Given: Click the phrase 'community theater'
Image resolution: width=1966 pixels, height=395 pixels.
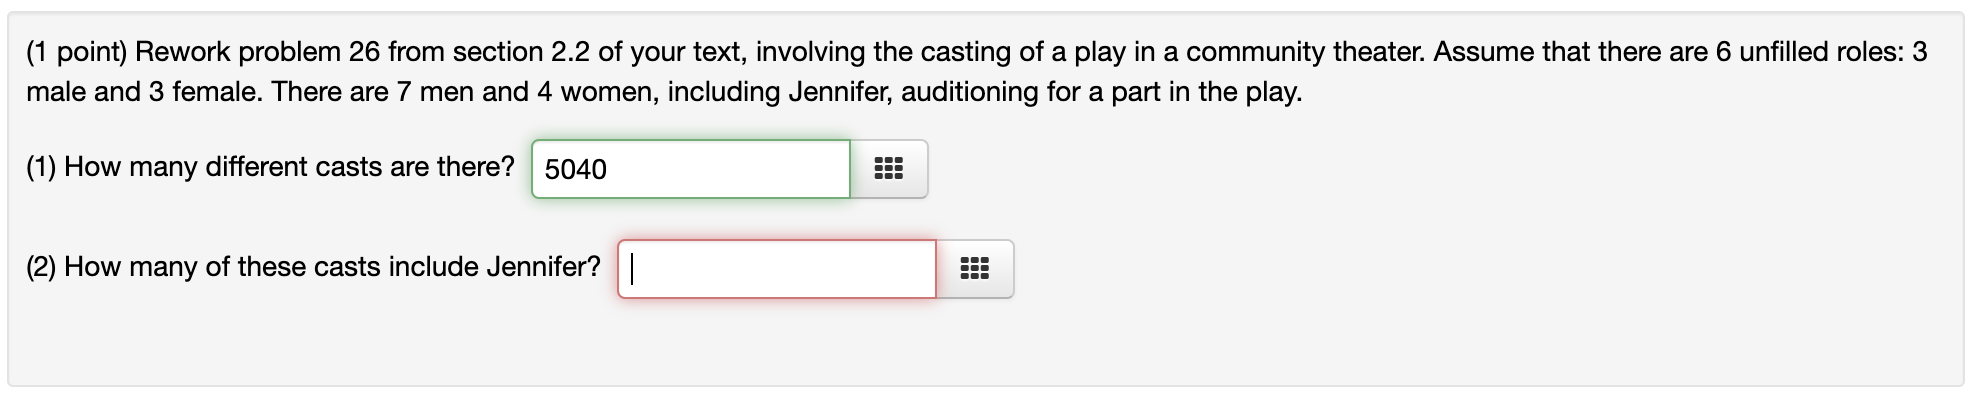Looking at the screenshot, I should (1305, 52).
